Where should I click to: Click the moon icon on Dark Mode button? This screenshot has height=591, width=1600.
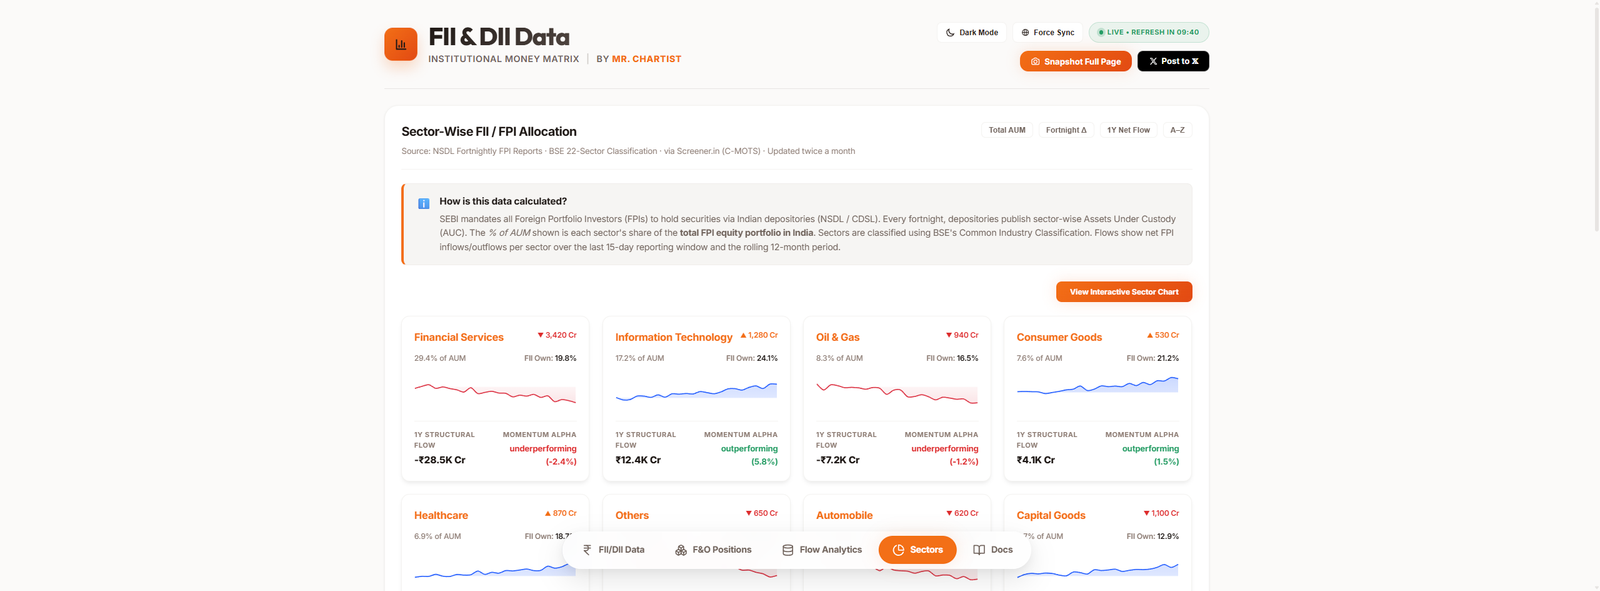click(951, 32)
